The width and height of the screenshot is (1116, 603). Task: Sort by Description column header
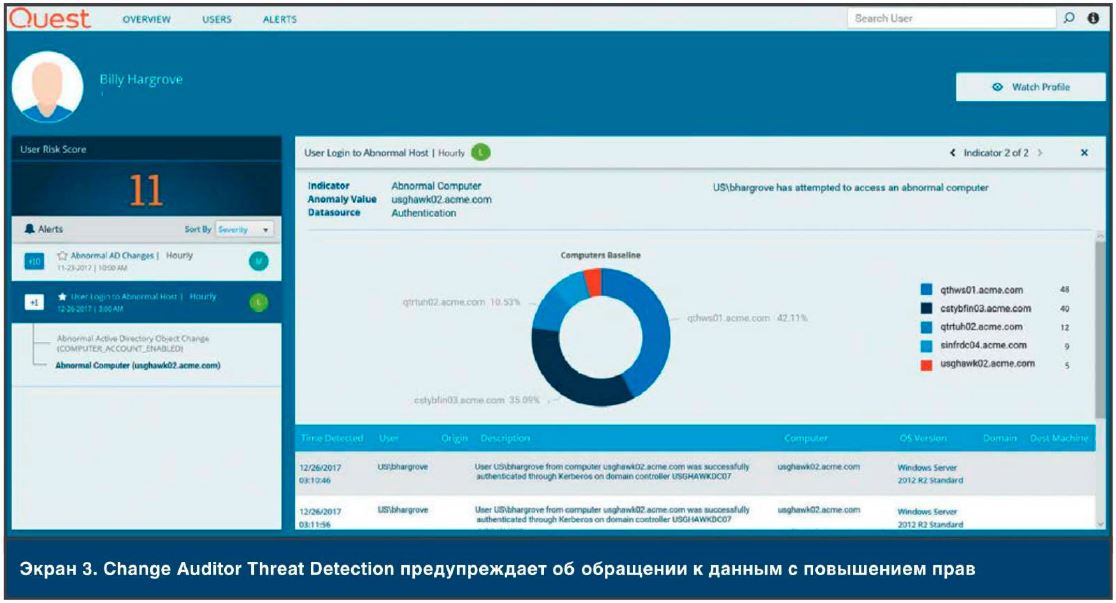click(x=505, y=438)
